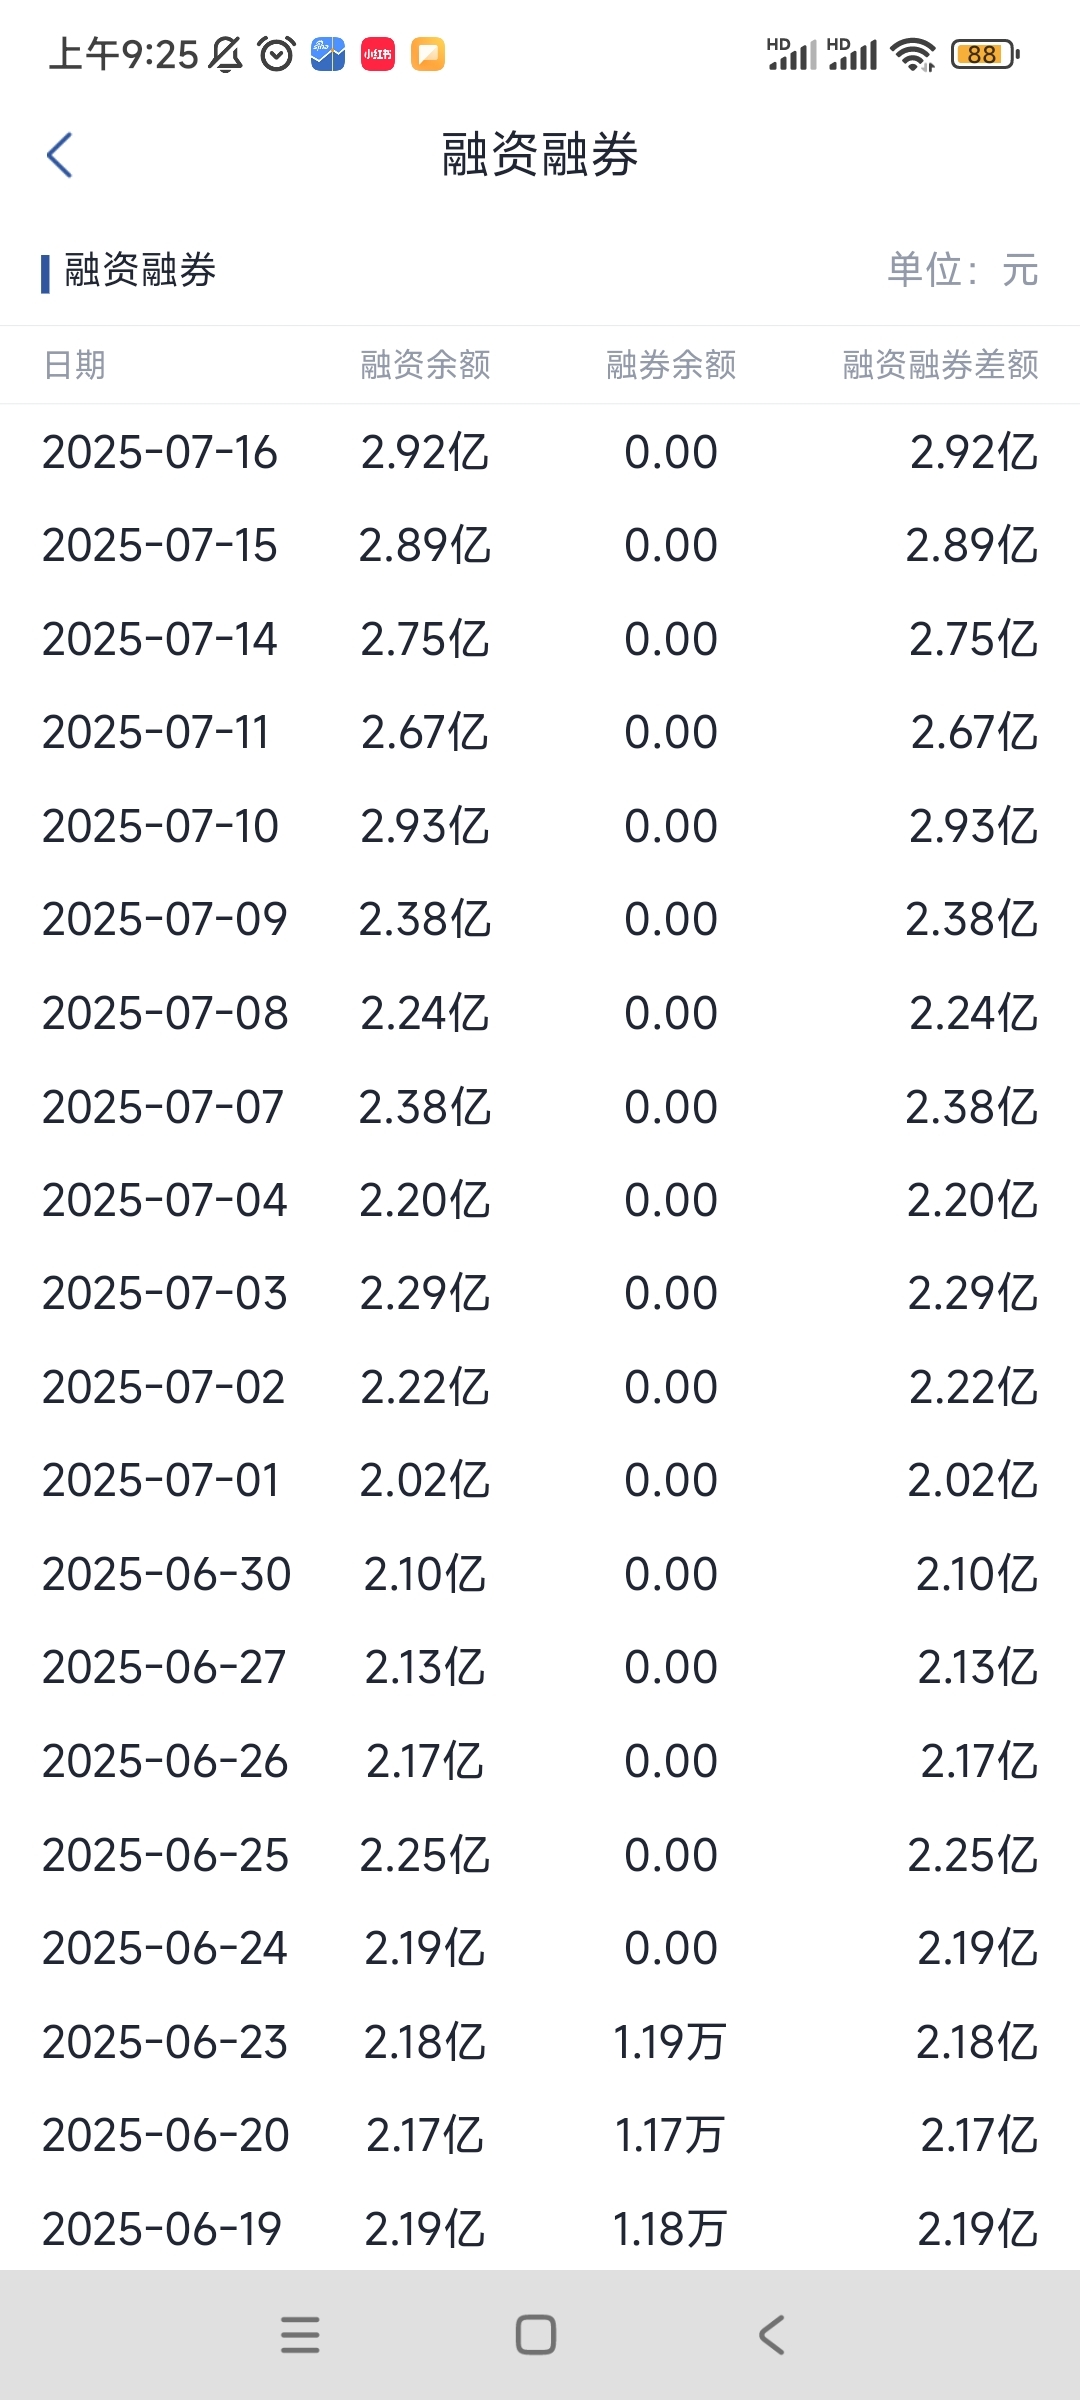The width and height of the screenshot is (1080, 2400).
Task: Open the red Xiaohongshu notification icon
Action: [378, 54]
